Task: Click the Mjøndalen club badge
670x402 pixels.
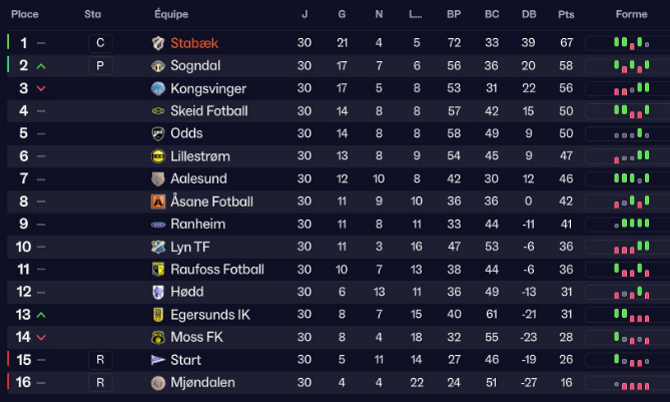Action: (x=158, y=383)
